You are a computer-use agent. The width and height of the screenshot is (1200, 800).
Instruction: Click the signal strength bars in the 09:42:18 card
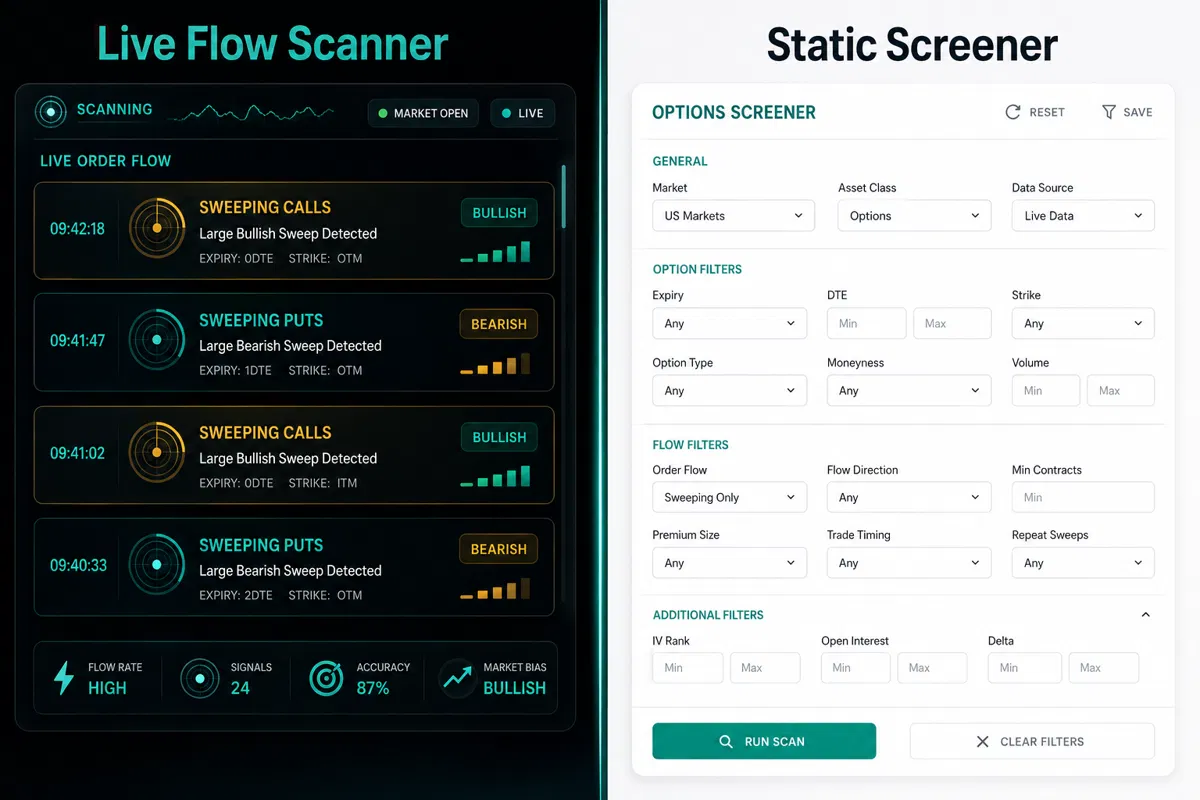[495, 252]
